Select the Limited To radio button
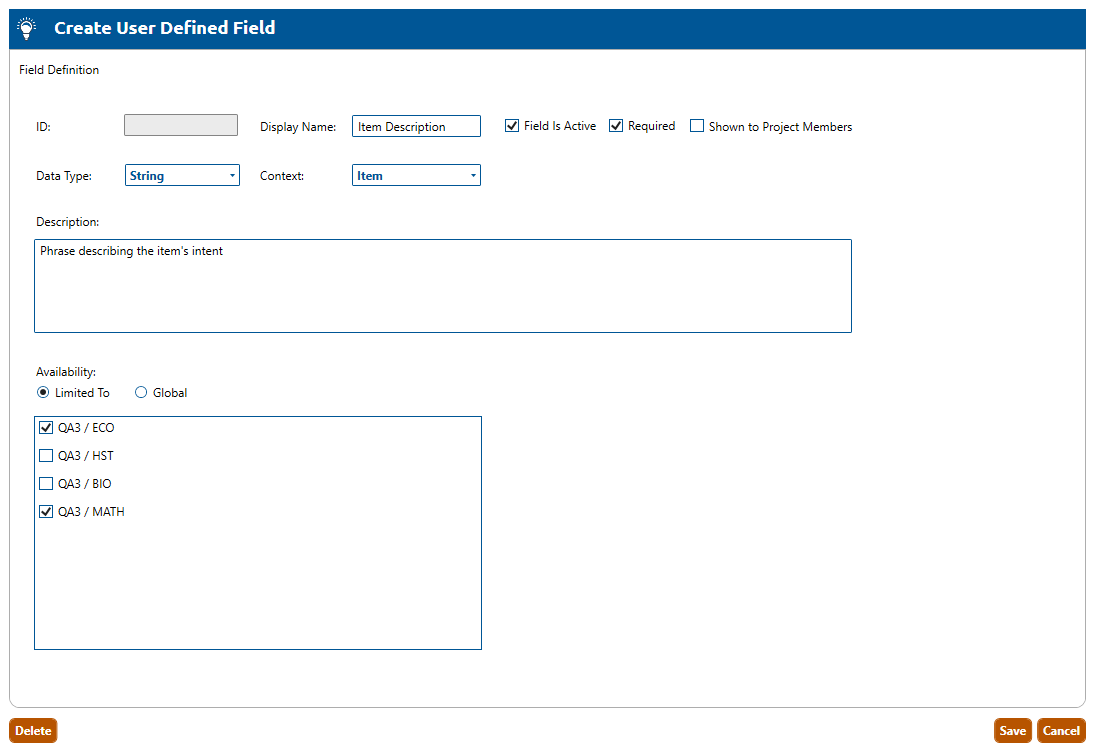This screenshot has height=751, width=1095. [43, 393]
